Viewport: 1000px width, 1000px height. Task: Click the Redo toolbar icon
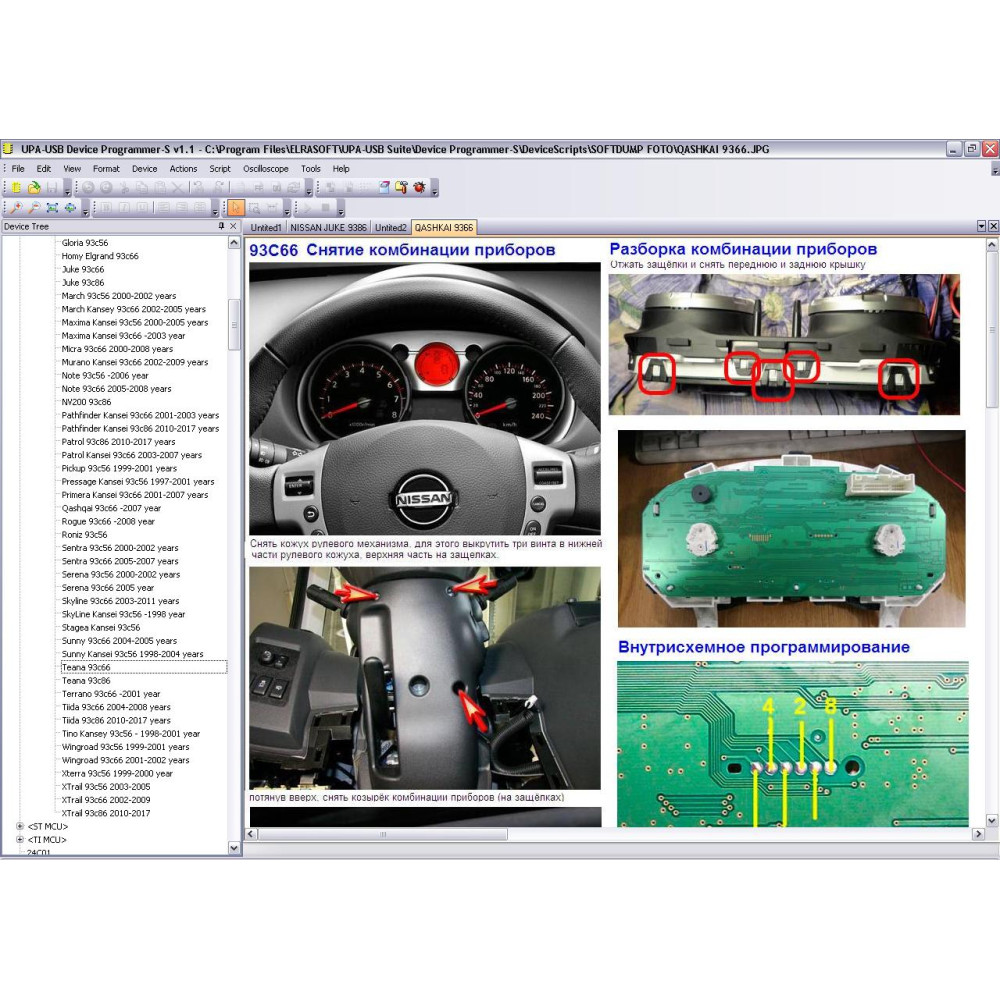coord(106,188)
